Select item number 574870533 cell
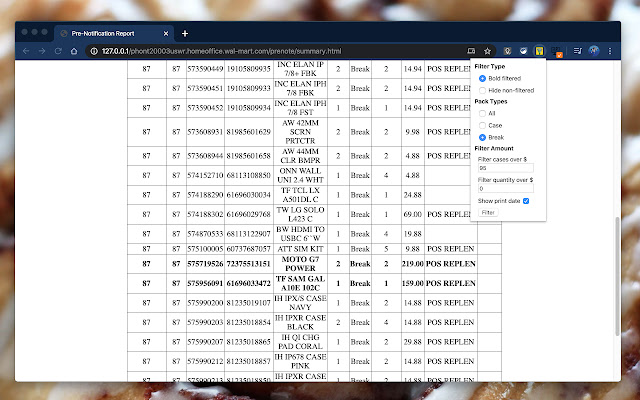Viewport: 640px width, 400px height. [x=205, y=234]
